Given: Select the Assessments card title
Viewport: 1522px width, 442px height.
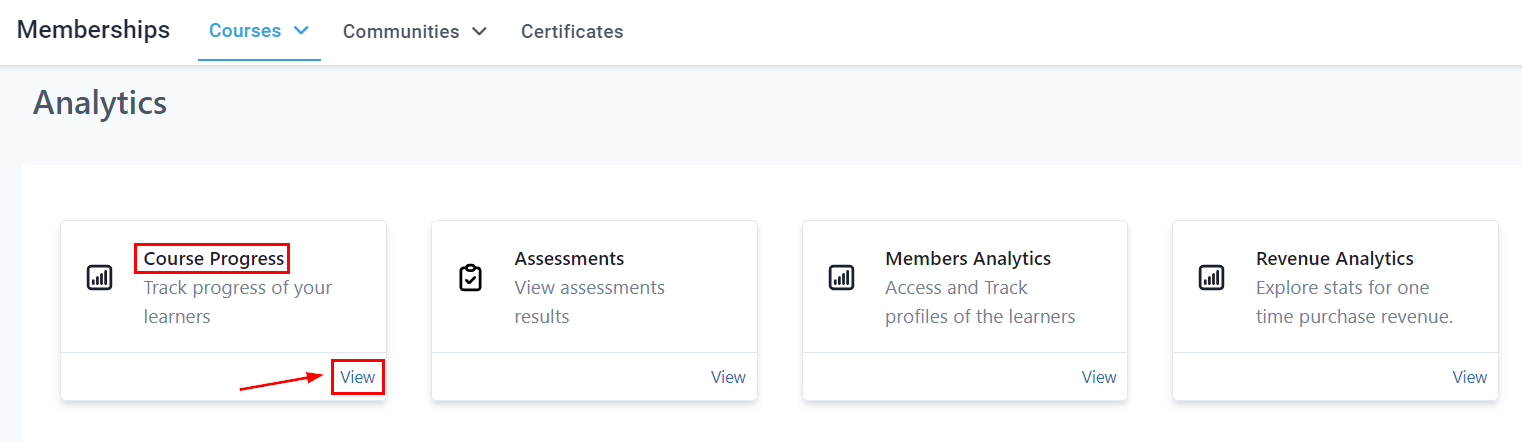Looking at the screenshot, I should pyautogui.click(x=569, y=259).
